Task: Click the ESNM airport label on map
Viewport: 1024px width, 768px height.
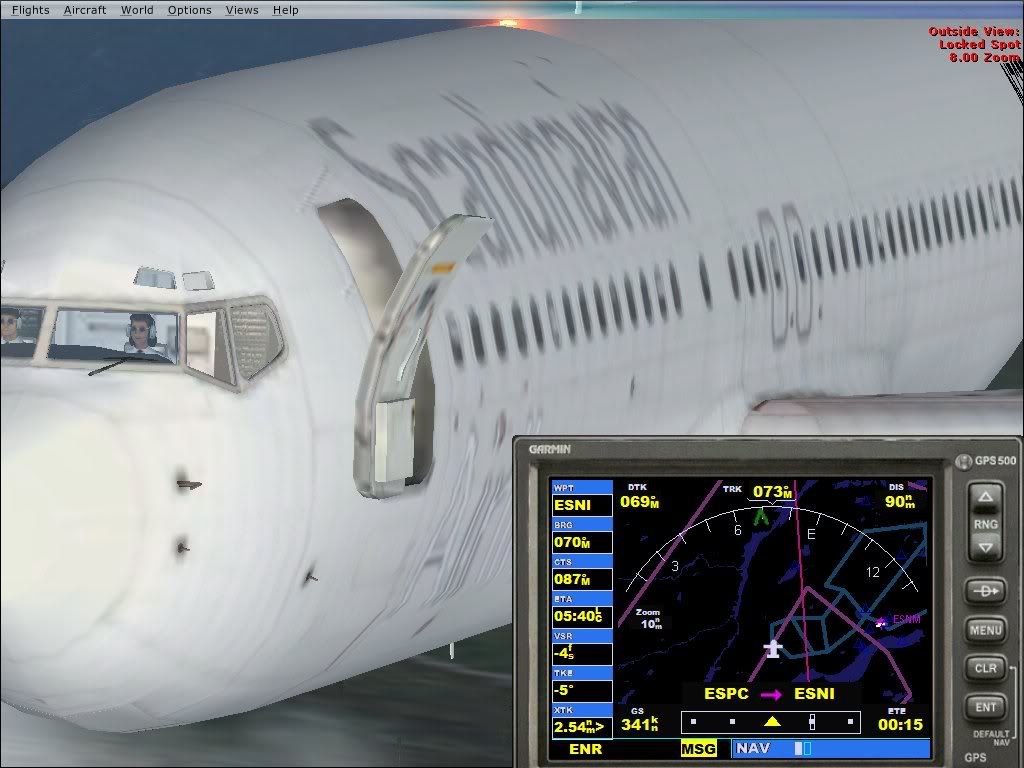Action: 906,619
